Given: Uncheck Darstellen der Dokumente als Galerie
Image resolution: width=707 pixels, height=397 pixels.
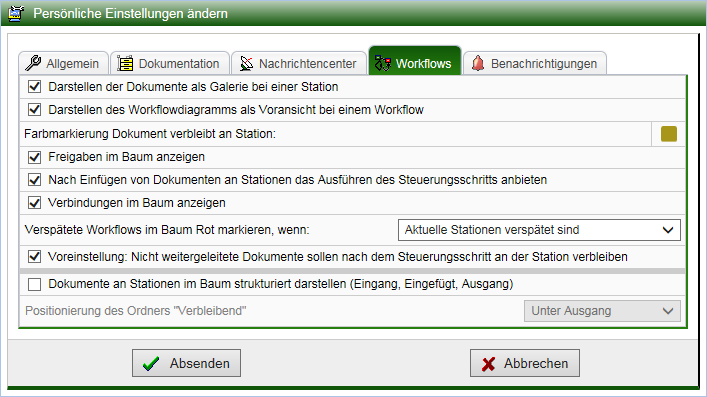Looking at the screenshot, I should 34,87.
